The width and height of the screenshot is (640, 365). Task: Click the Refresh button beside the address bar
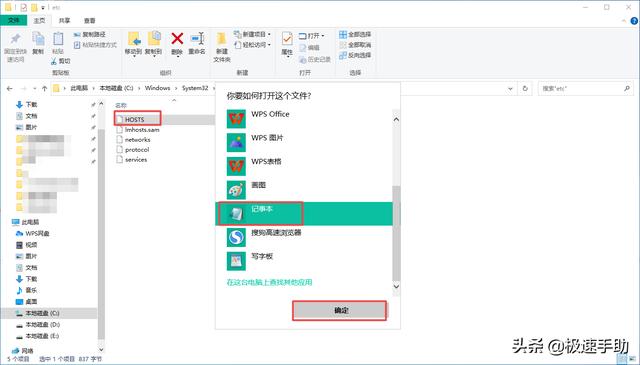(x=525, y=88)
